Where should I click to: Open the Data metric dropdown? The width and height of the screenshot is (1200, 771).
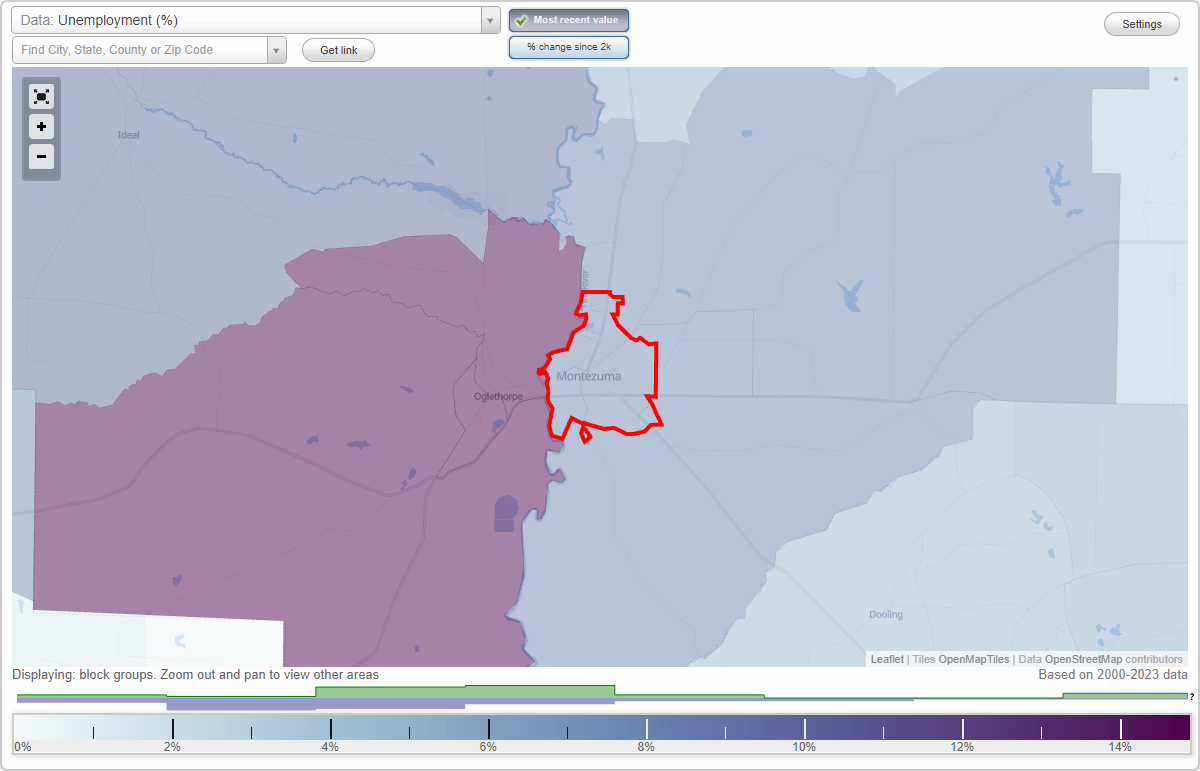pos(488,19)
